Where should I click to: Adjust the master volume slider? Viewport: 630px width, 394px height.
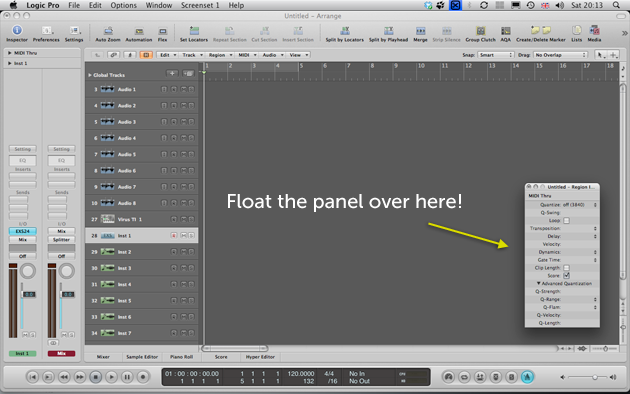[x=595, y=377]
